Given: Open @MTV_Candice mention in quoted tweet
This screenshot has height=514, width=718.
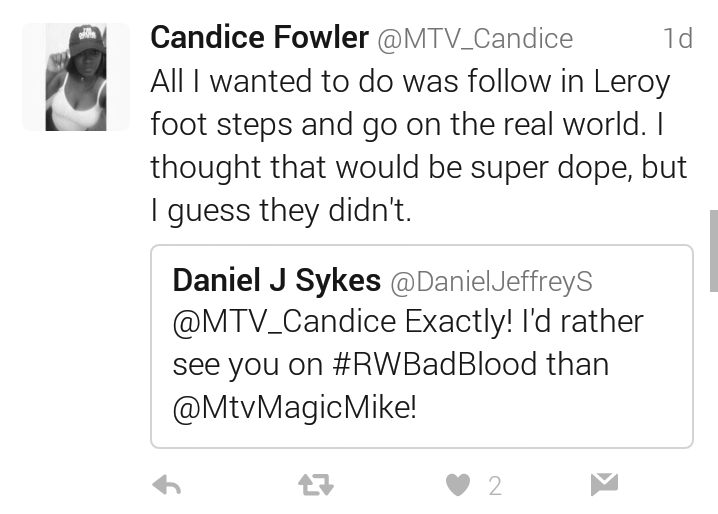Looking at the screenshot, I should [284, 322].
